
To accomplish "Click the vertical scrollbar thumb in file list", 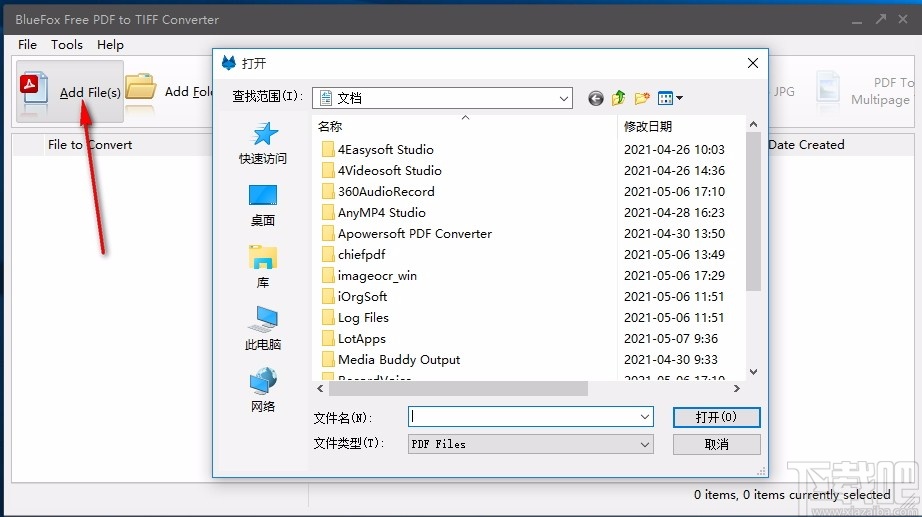I will click(753, 212).
